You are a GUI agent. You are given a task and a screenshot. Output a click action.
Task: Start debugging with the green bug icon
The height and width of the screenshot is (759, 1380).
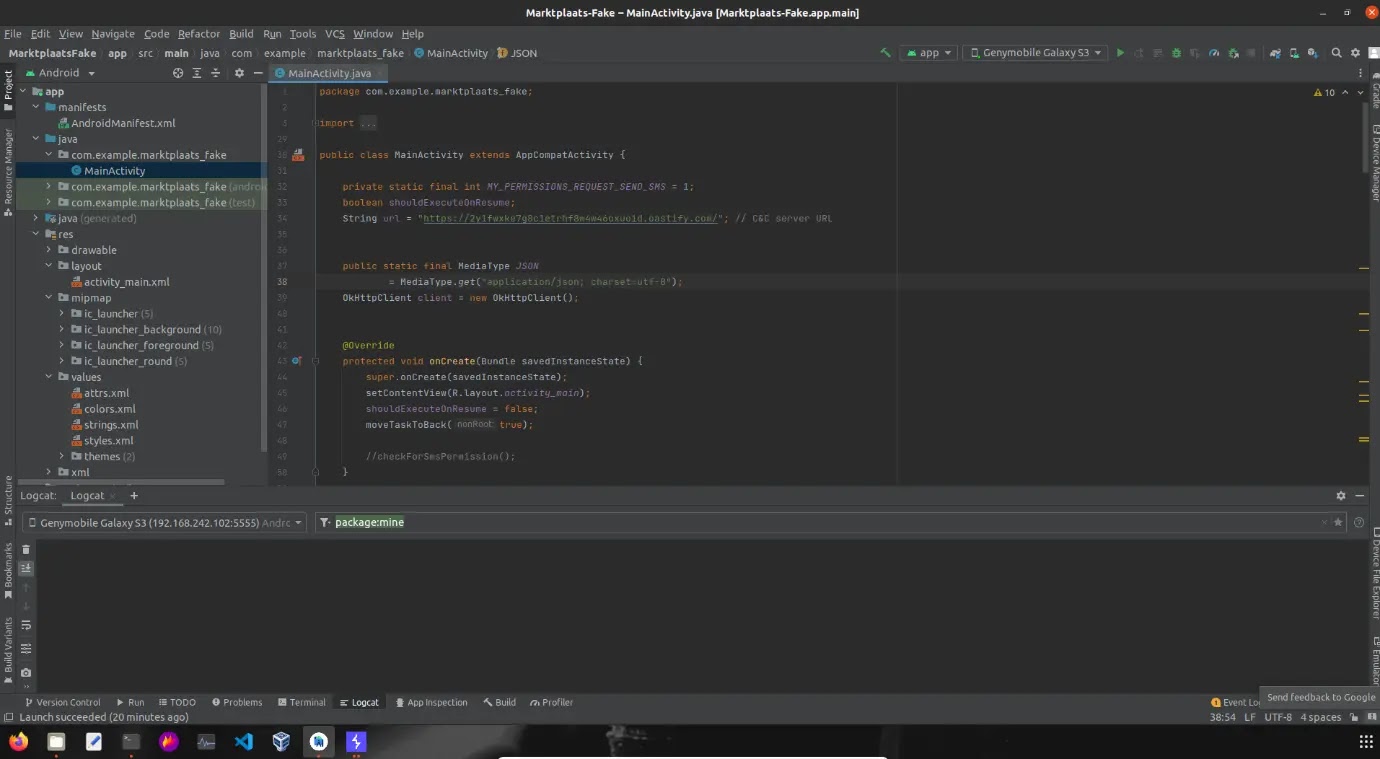[1176, 53]
